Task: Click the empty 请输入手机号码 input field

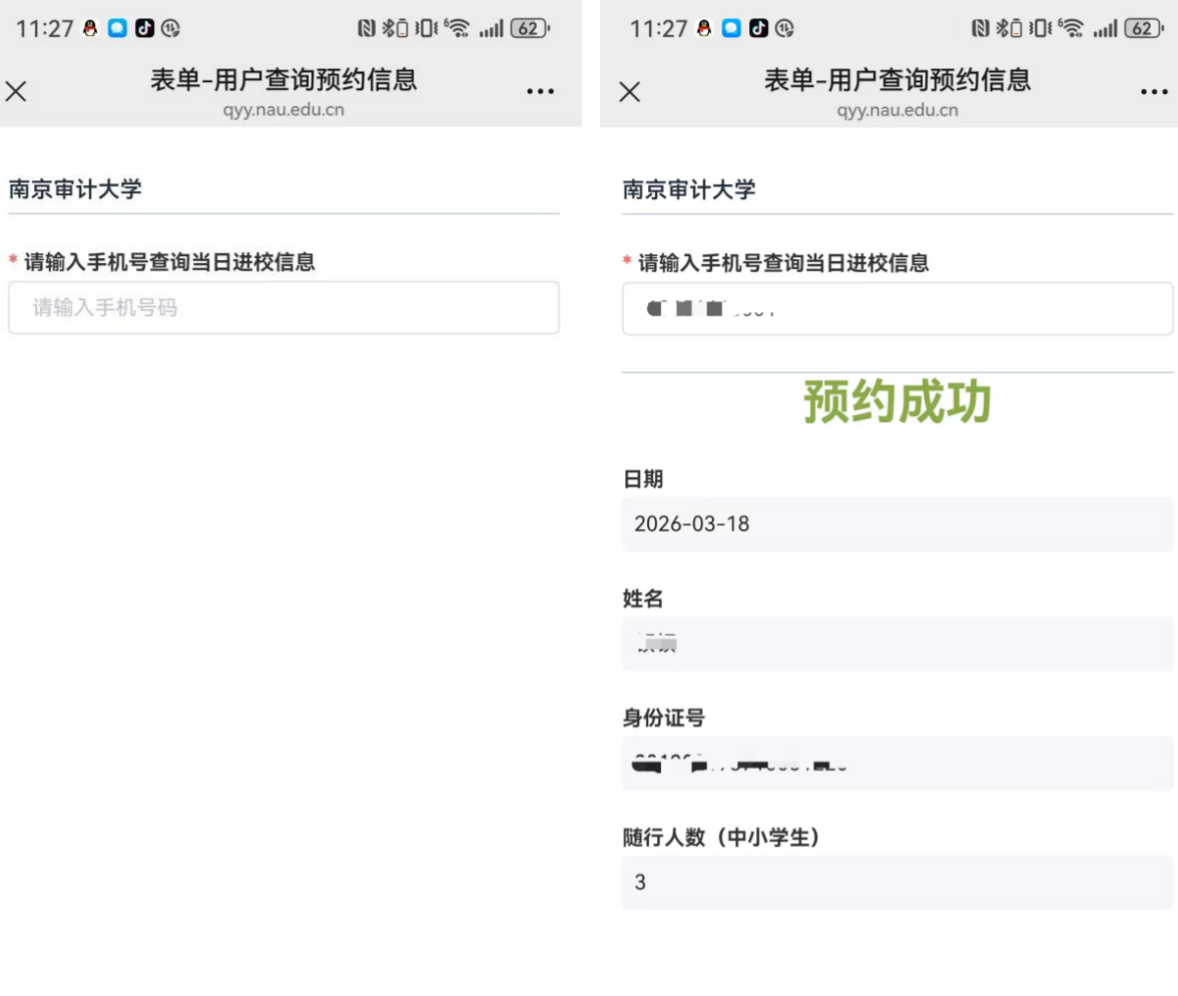Action: [283, 308]
